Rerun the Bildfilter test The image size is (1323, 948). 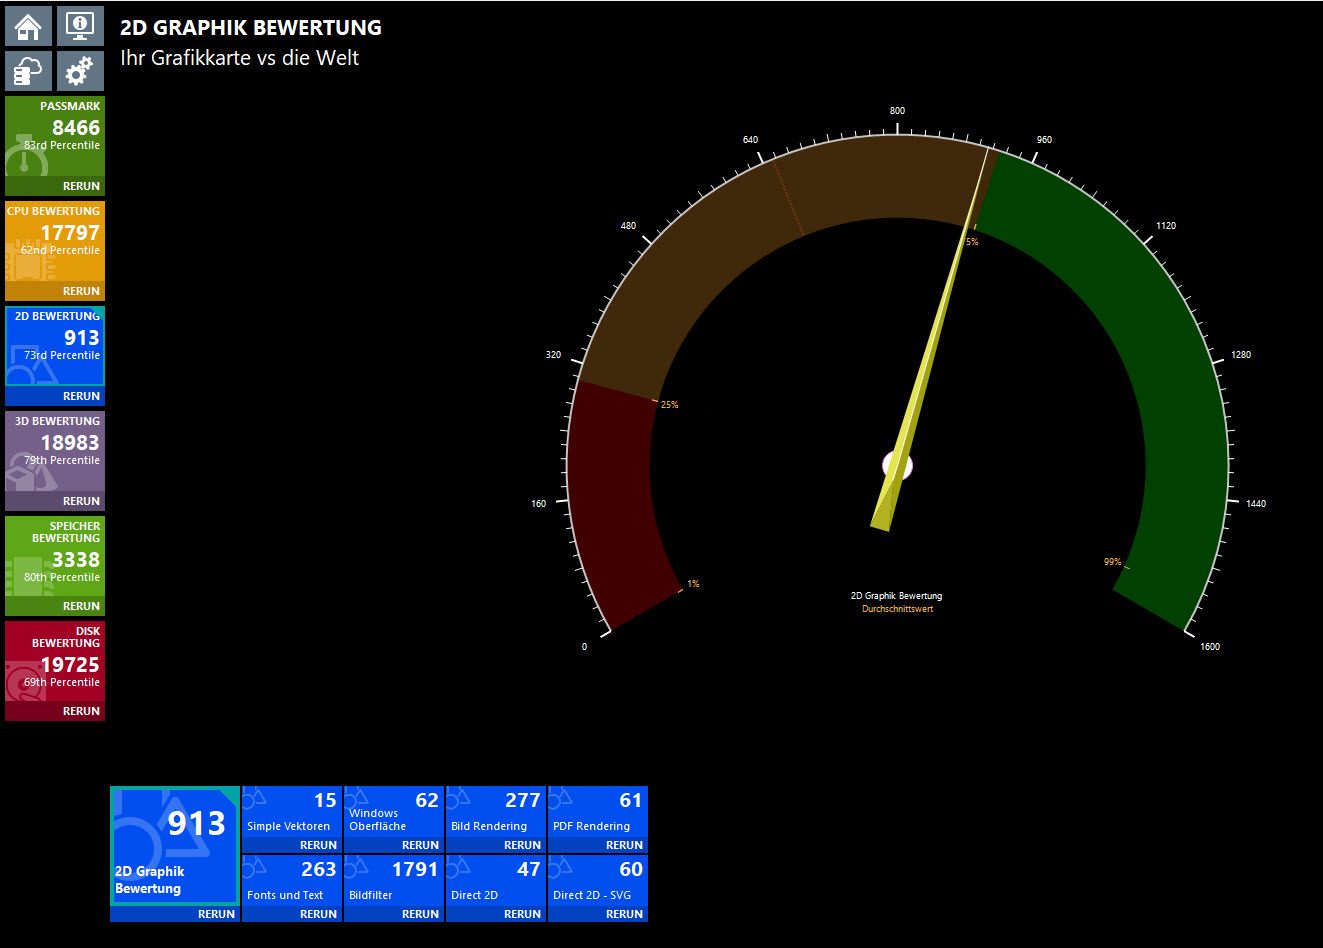coord(420,914)
